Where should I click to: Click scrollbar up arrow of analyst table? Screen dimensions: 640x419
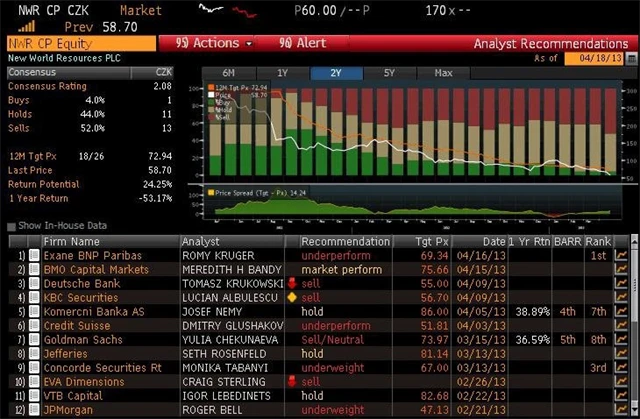[633, 242]
